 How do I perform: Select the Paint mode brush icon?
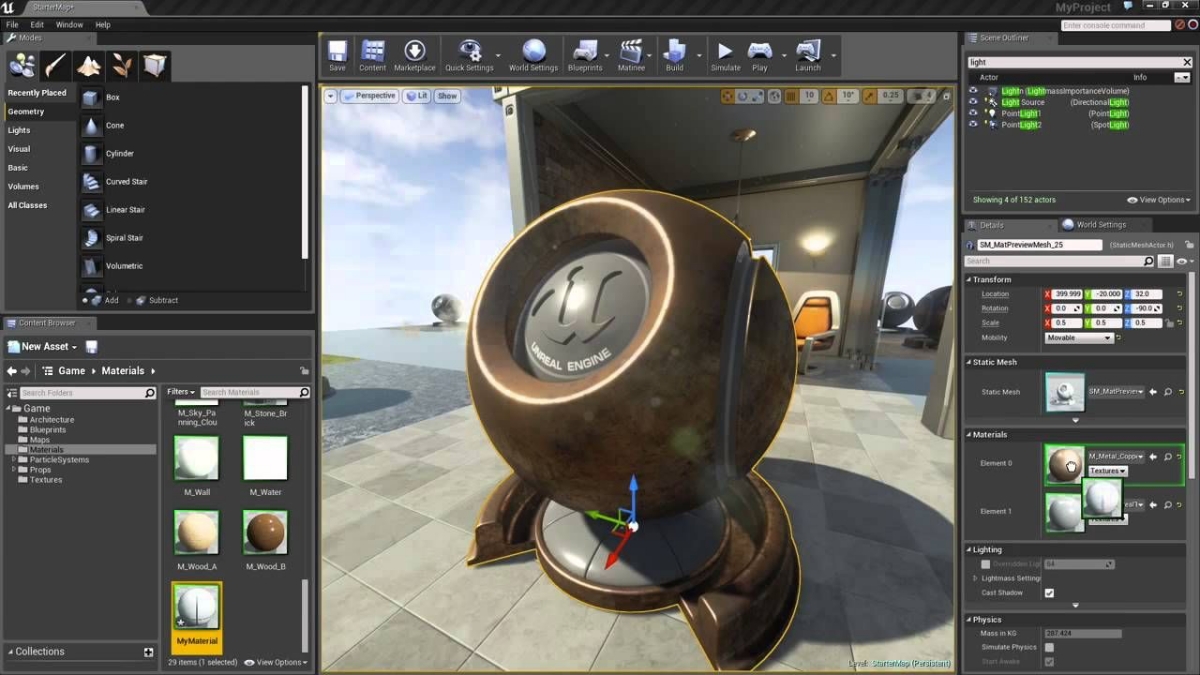coord(55,66)
